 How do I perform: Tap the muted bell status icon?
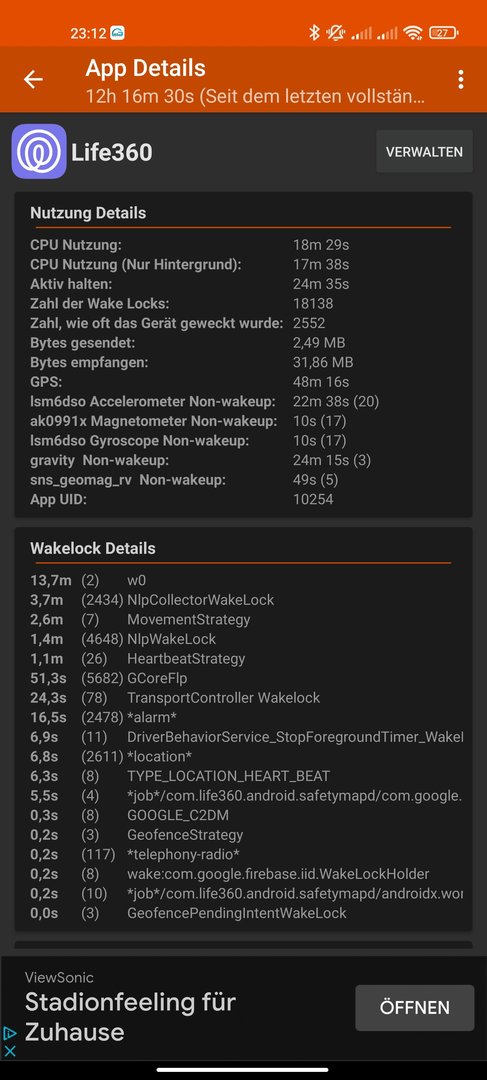(336, 32)
